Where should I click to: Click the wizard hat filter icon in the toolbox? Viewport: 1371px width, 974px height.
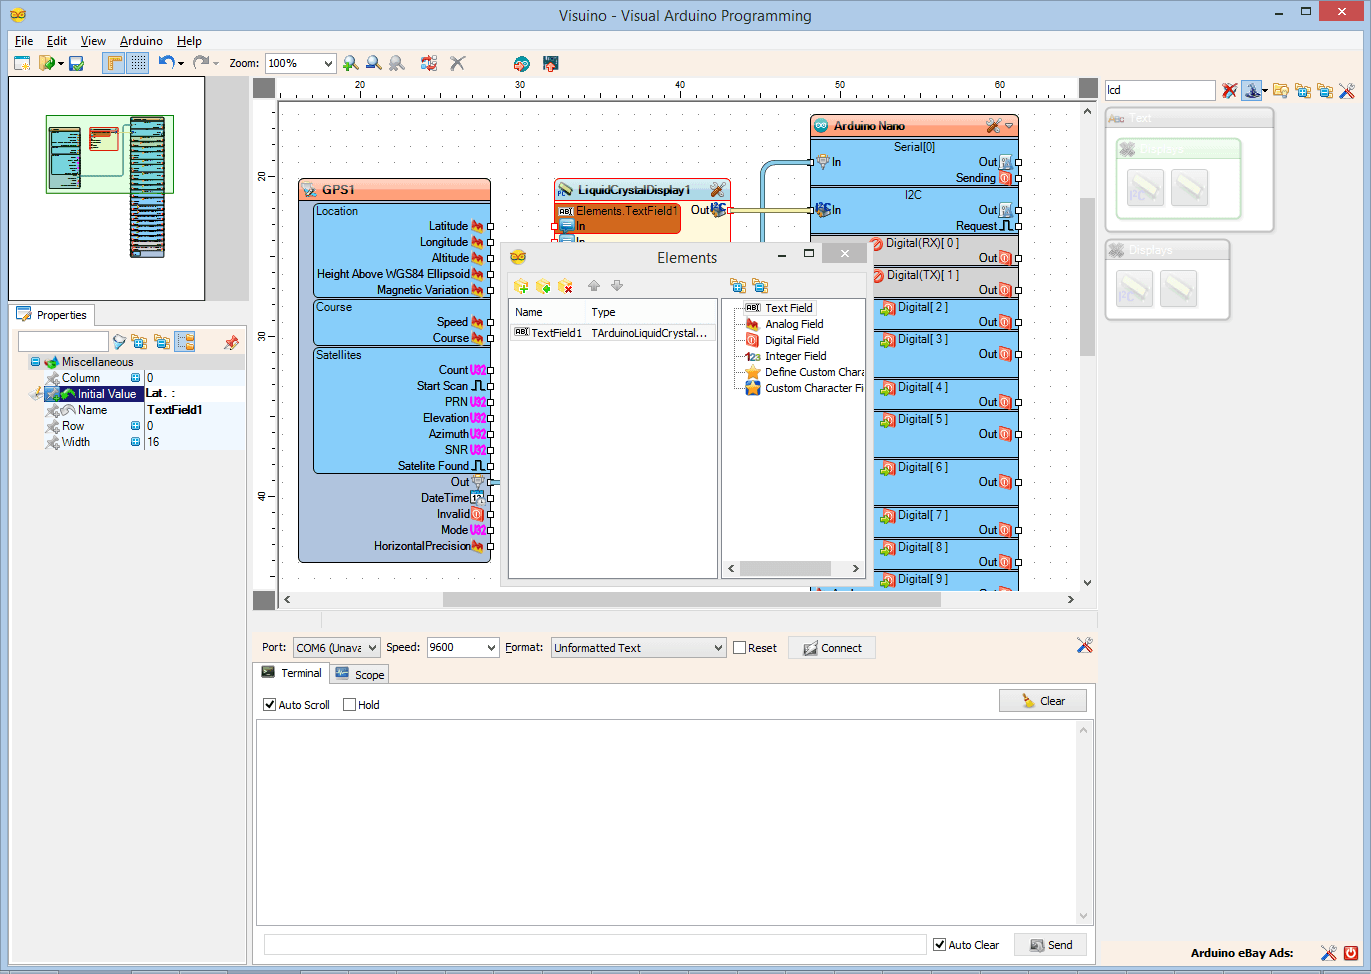1253,90
